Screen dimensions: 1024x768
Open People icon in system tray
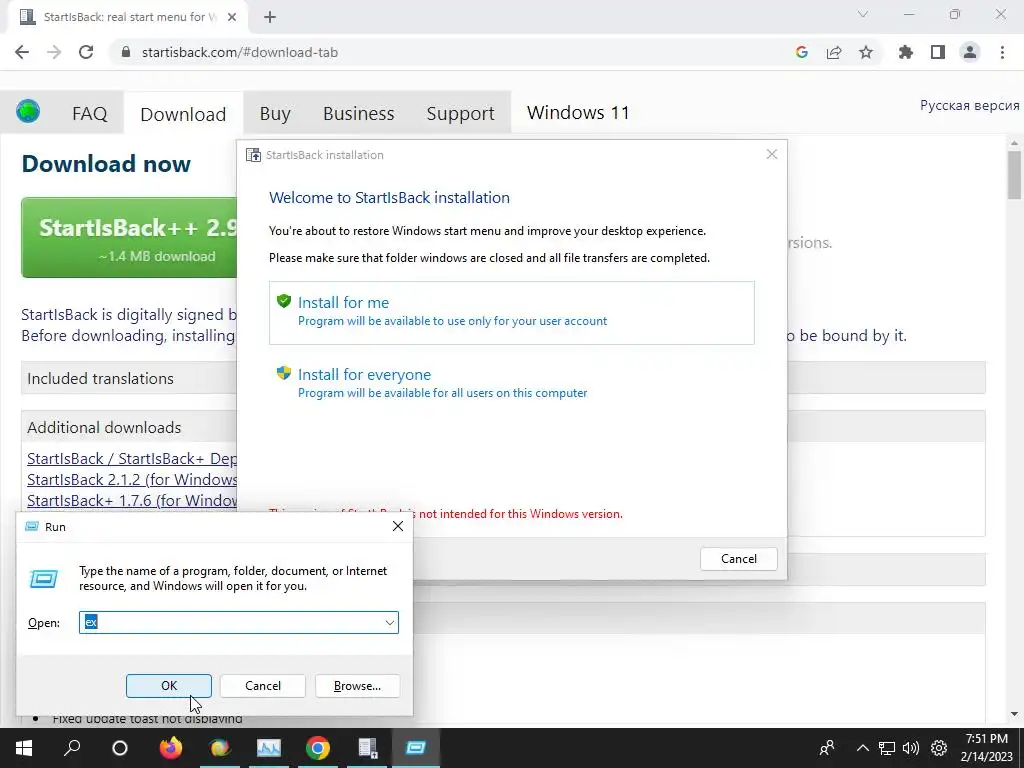(827, 748)
